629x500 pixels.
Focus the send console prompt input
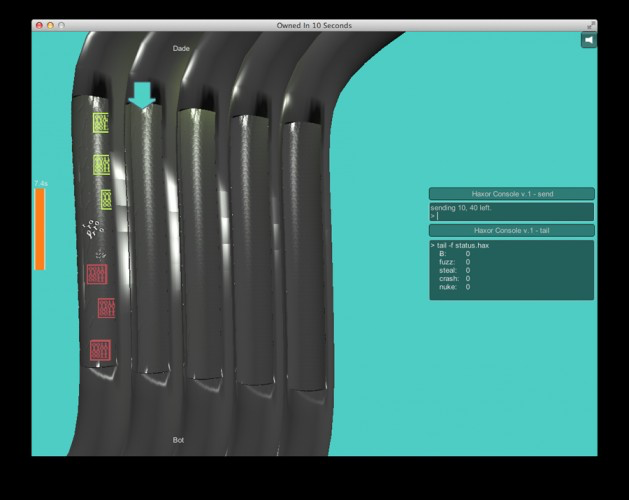[x=512, y=216]
